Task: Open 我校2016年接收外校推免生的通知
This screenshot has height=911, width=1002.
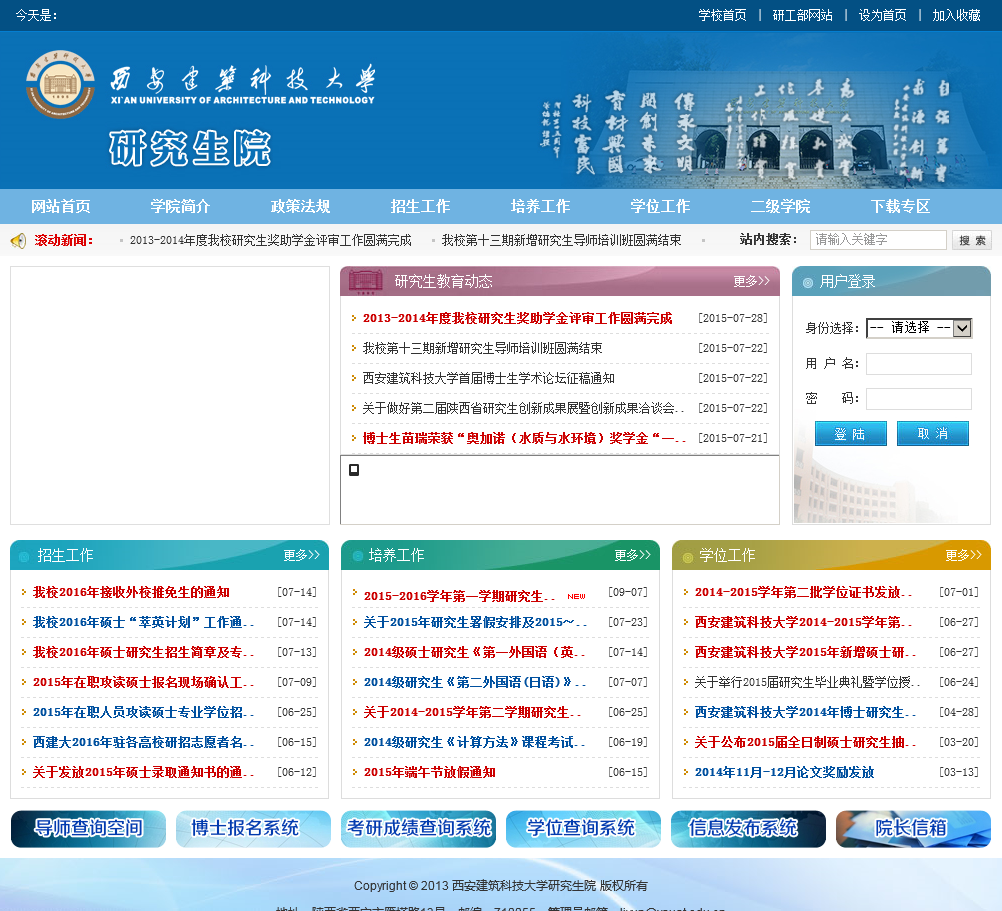Action: click(131, 592)
